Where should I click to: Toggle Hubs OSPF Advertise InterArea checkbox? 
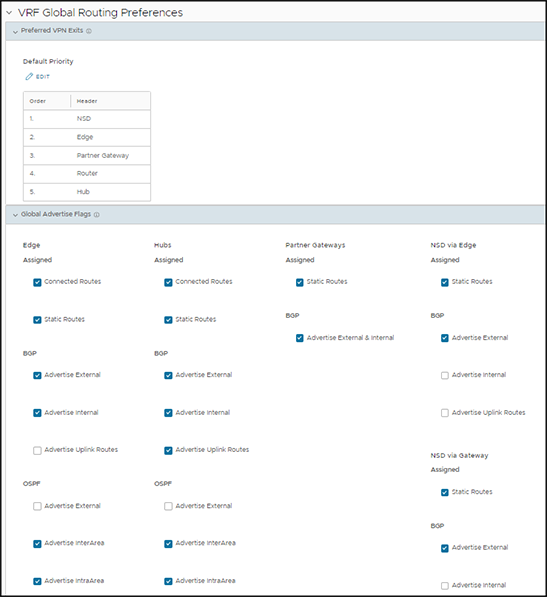coord(168,544)
